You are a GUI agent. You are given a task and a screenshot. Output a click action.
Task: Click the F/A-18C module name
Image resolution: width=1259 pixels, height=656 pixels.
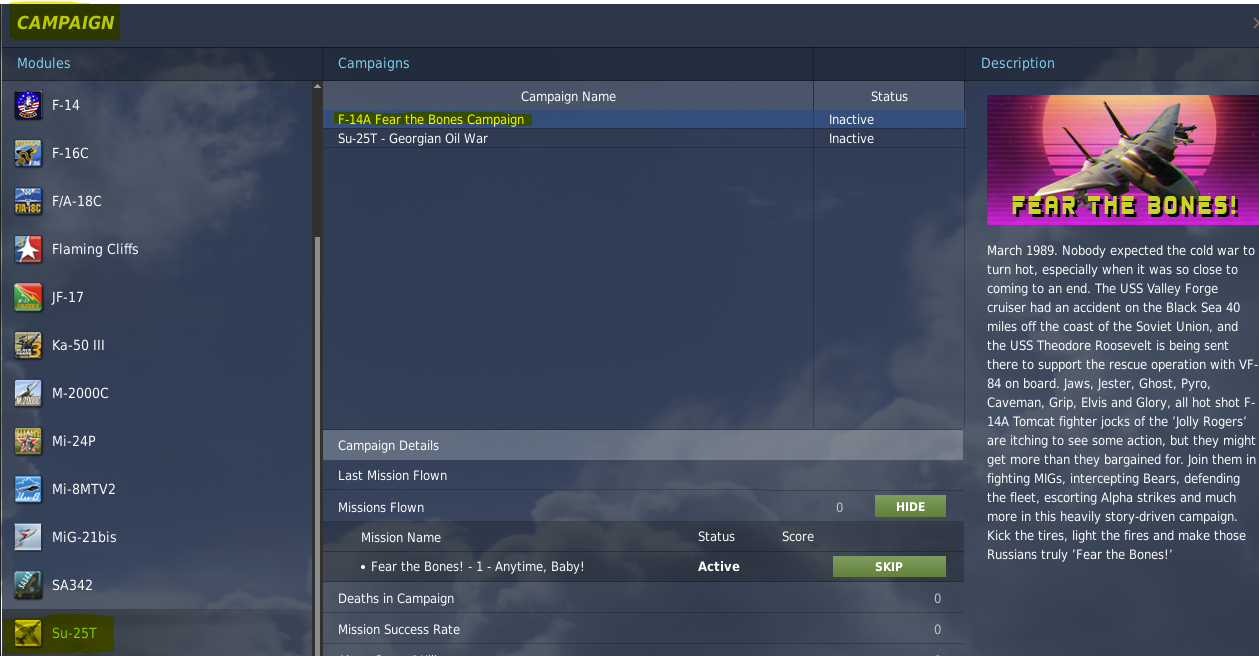[x=77, y=201]
